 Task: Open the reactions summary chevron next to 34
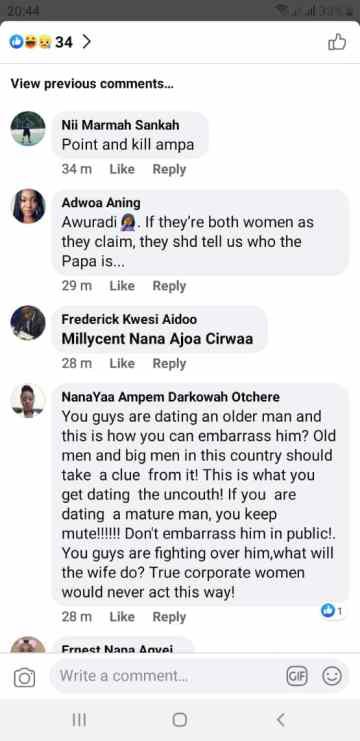click(x=86, y=42)
